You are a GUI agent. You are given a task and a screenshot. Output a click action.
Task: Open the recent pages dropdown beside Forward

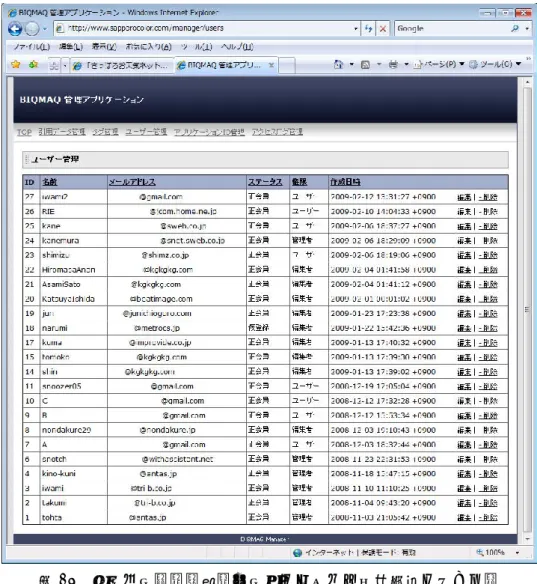point(45,29)
